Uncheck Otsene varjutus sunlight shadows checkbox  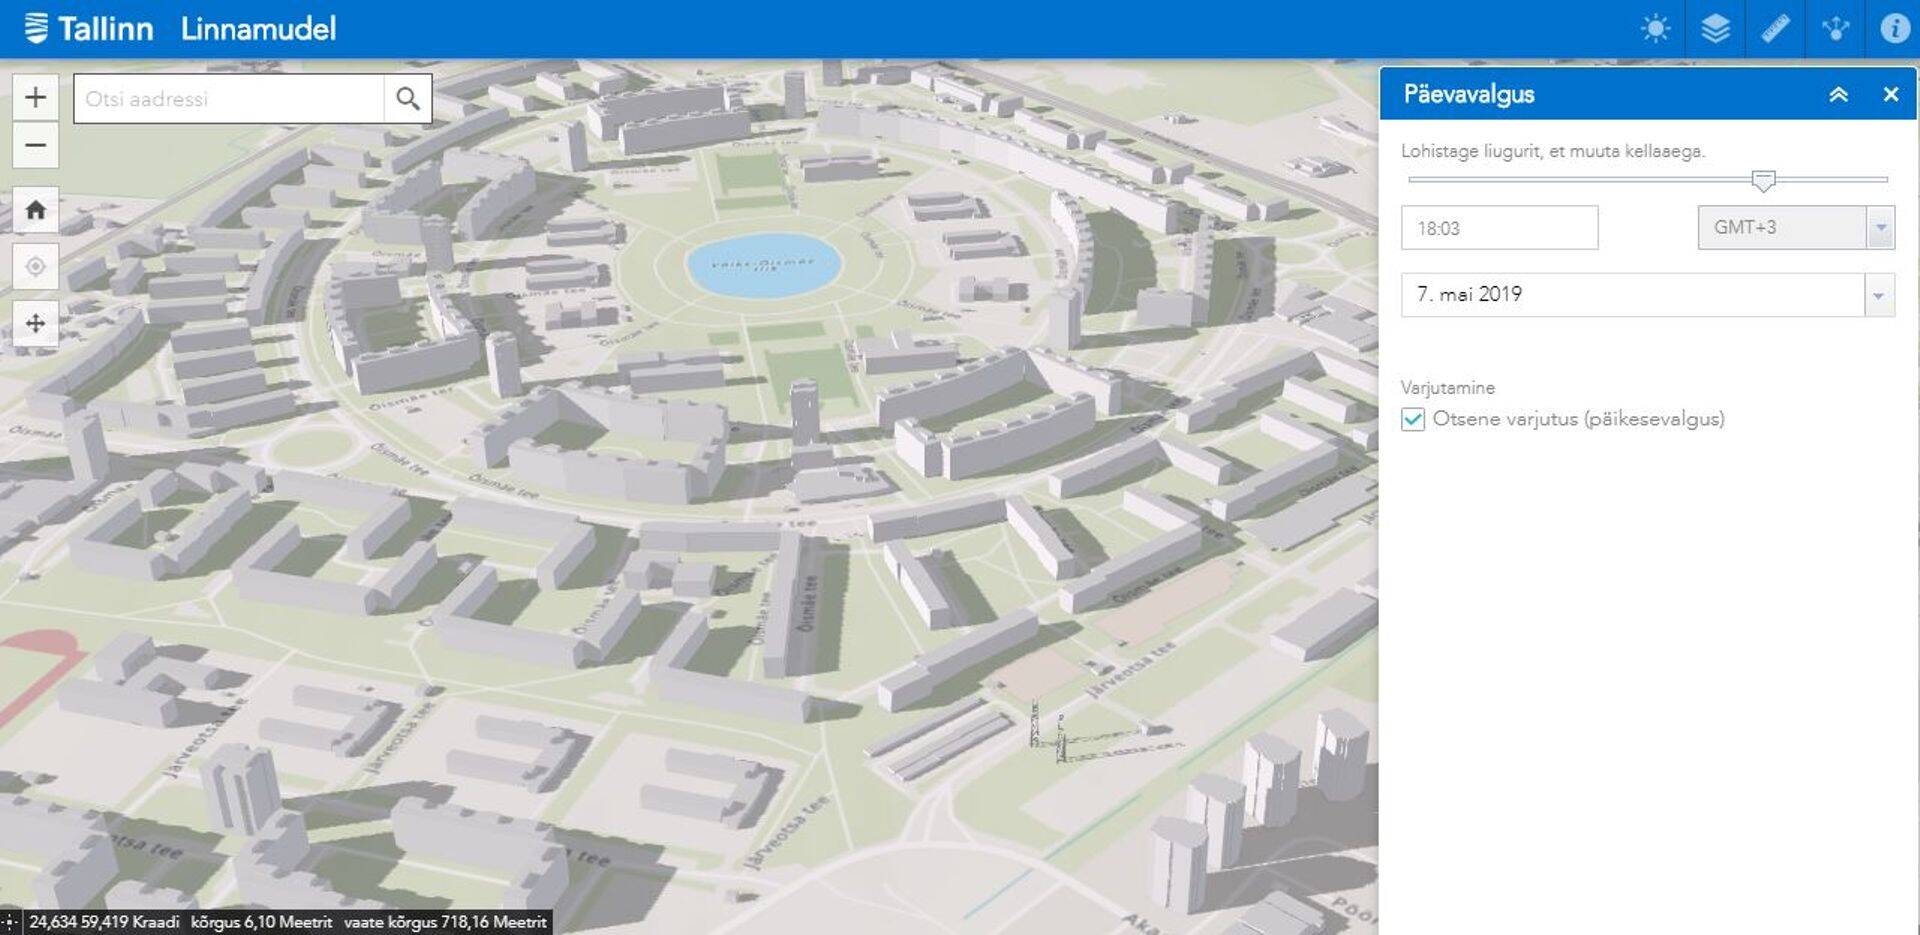point(1412,419)
